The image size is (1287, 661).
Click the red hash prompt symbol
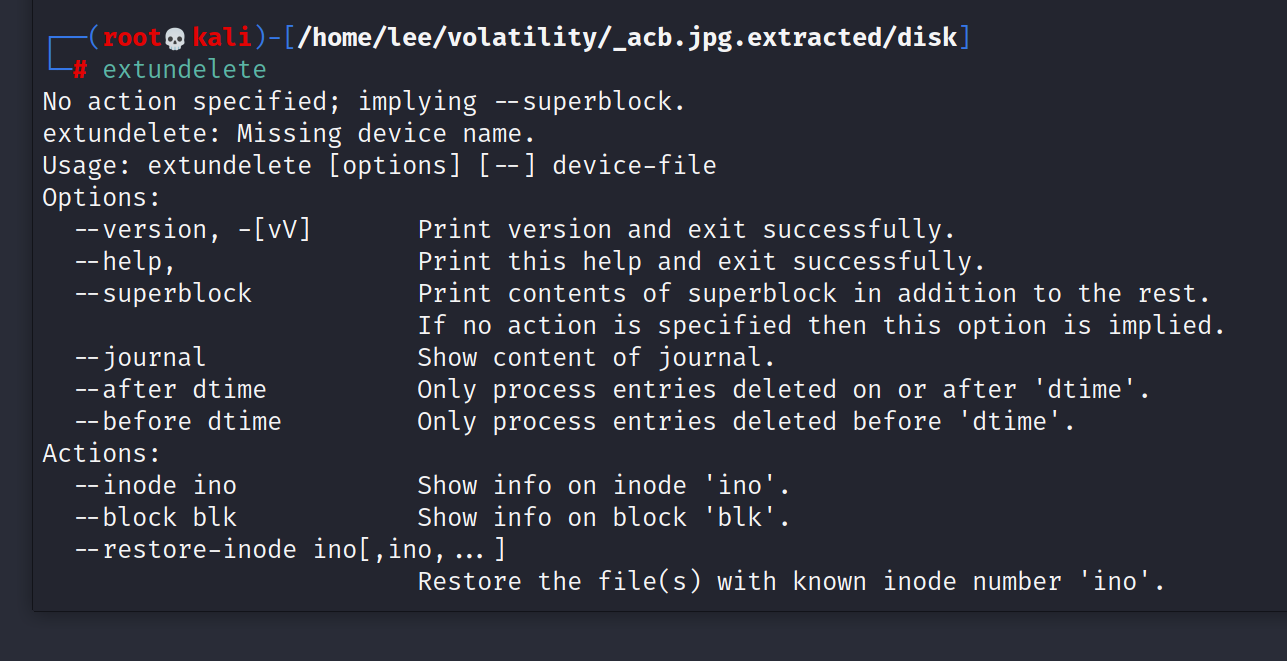click(80, 70)
